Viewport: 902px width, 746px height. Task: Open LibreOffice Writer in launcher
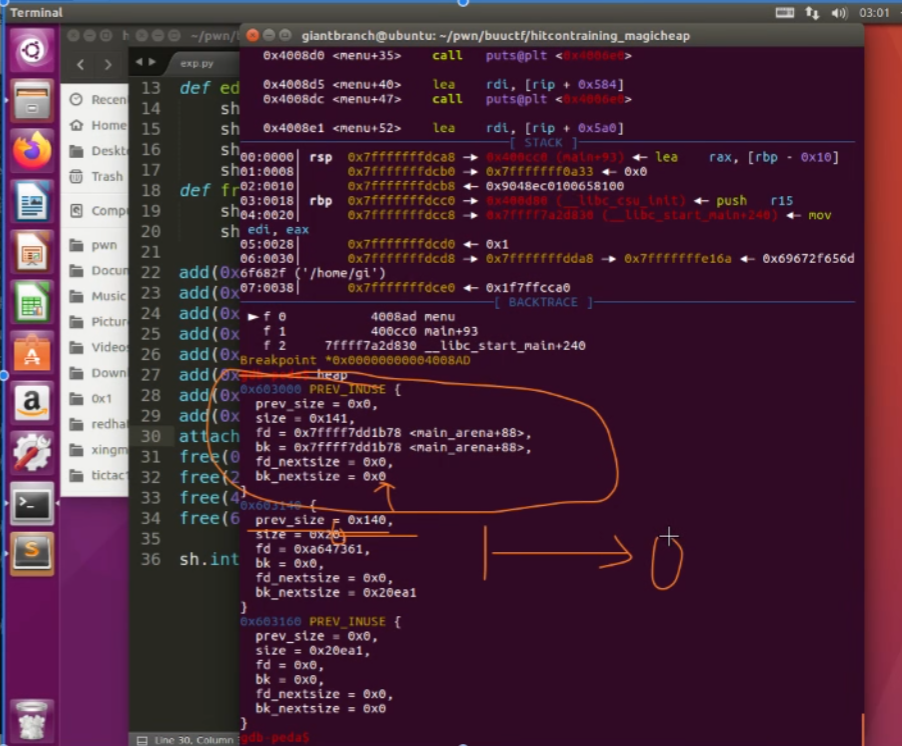32,201
